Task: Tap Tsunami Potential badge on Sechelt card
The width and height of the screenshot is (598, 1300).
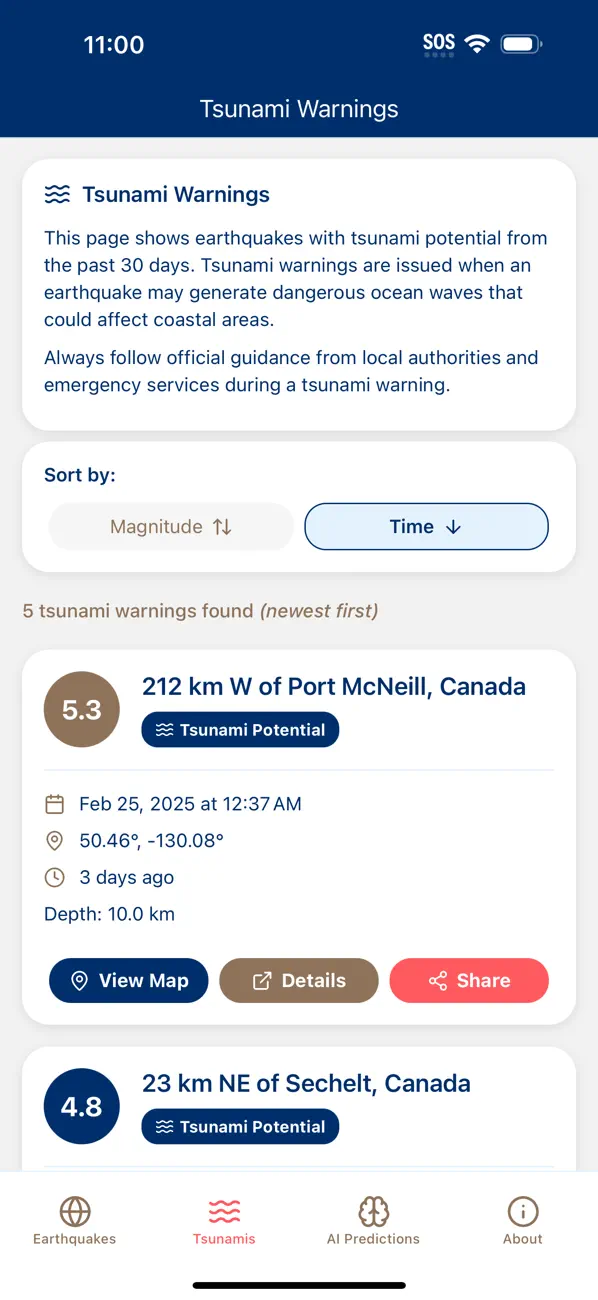Action: coord(240,1127)
